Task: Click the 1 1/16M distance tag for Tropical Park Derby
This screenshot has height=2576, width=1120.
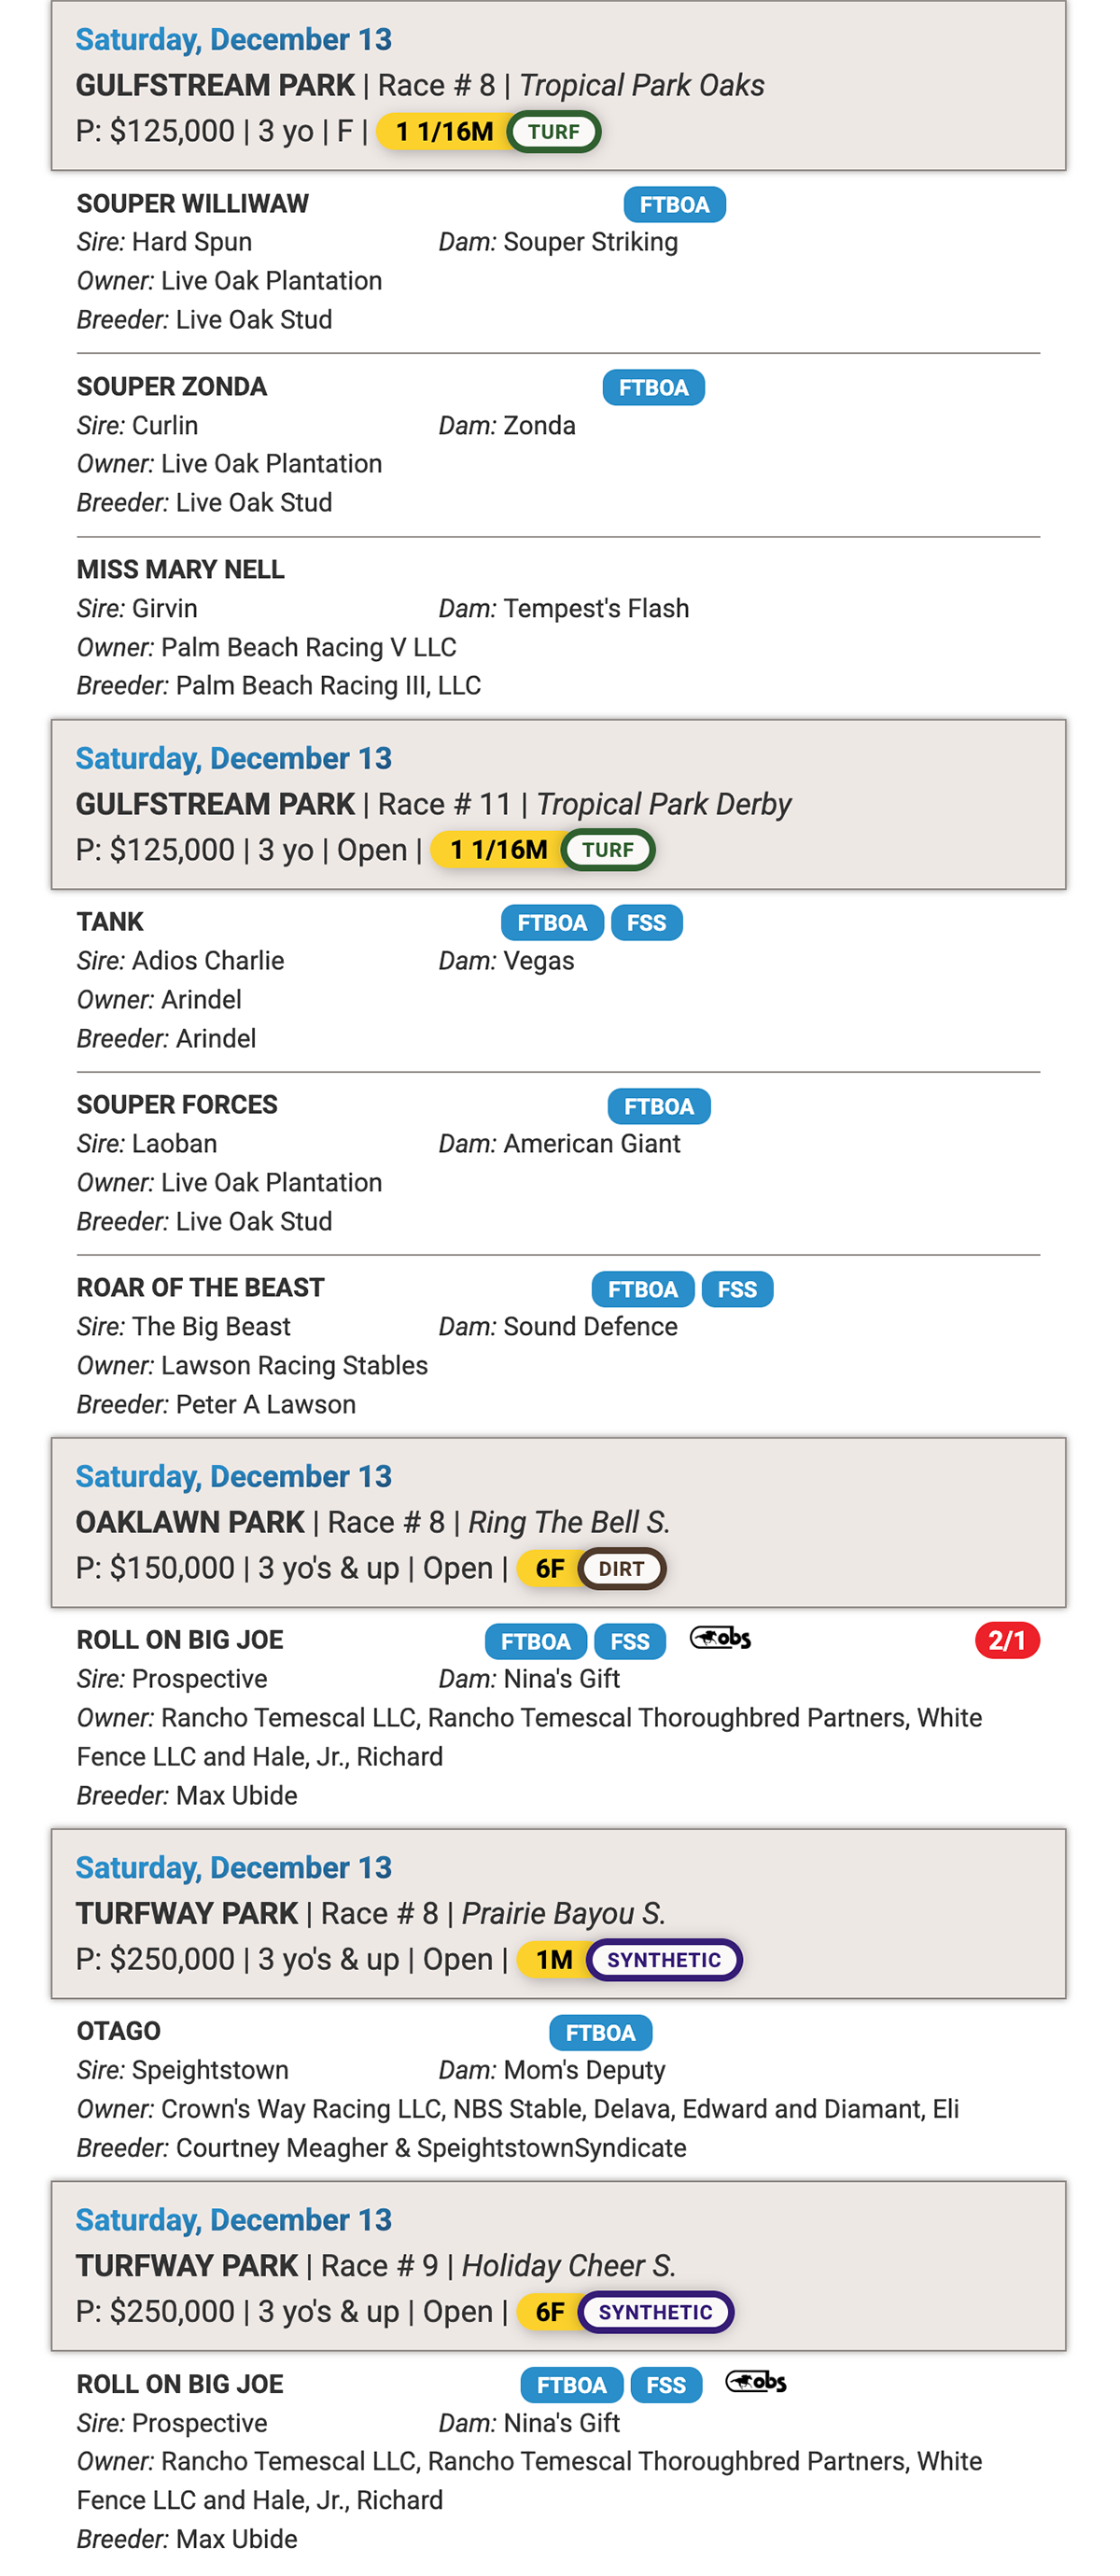Action: click(498, 850)
